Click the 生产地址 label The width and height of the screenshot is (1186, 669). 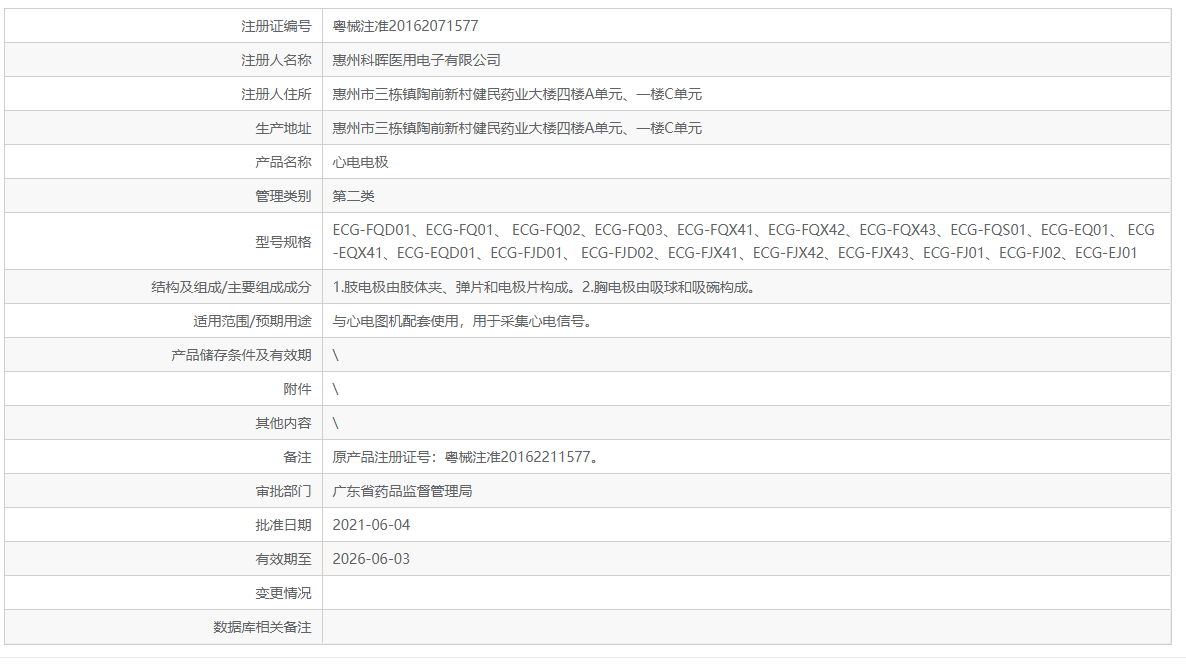[x=283, y=128]
